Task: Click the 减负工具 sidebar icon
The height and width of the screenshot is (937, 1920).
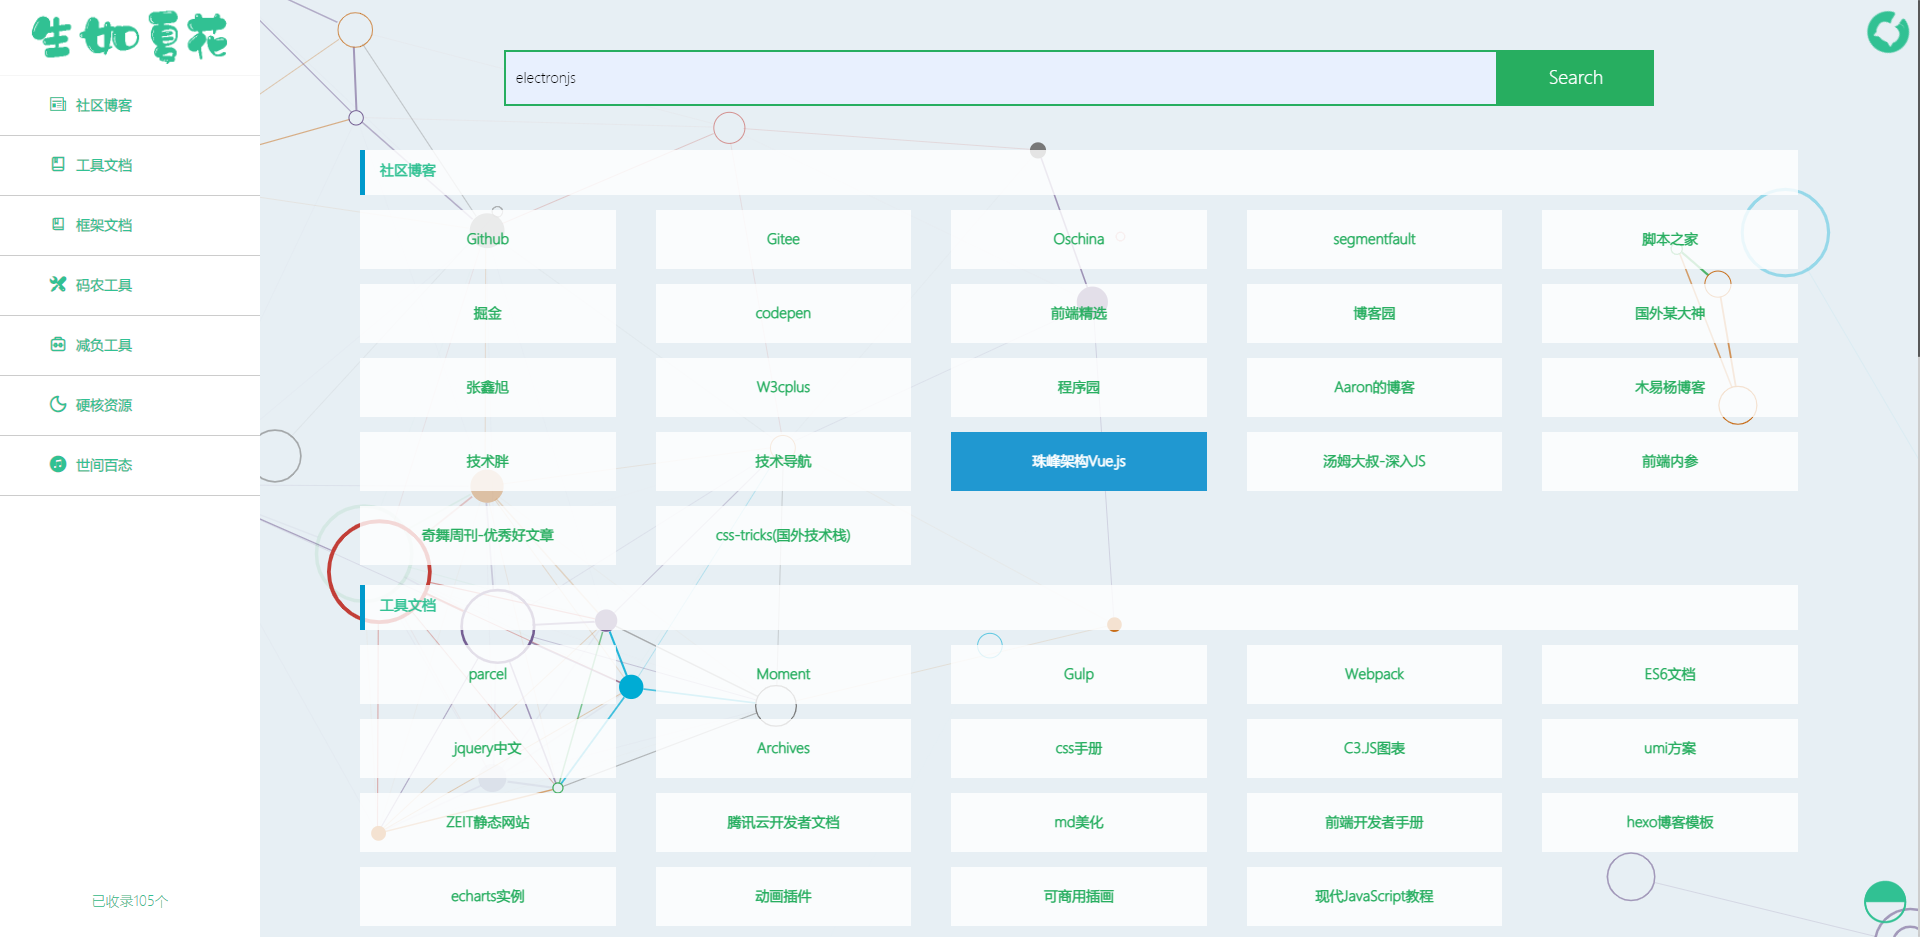Action: (57, 344)
